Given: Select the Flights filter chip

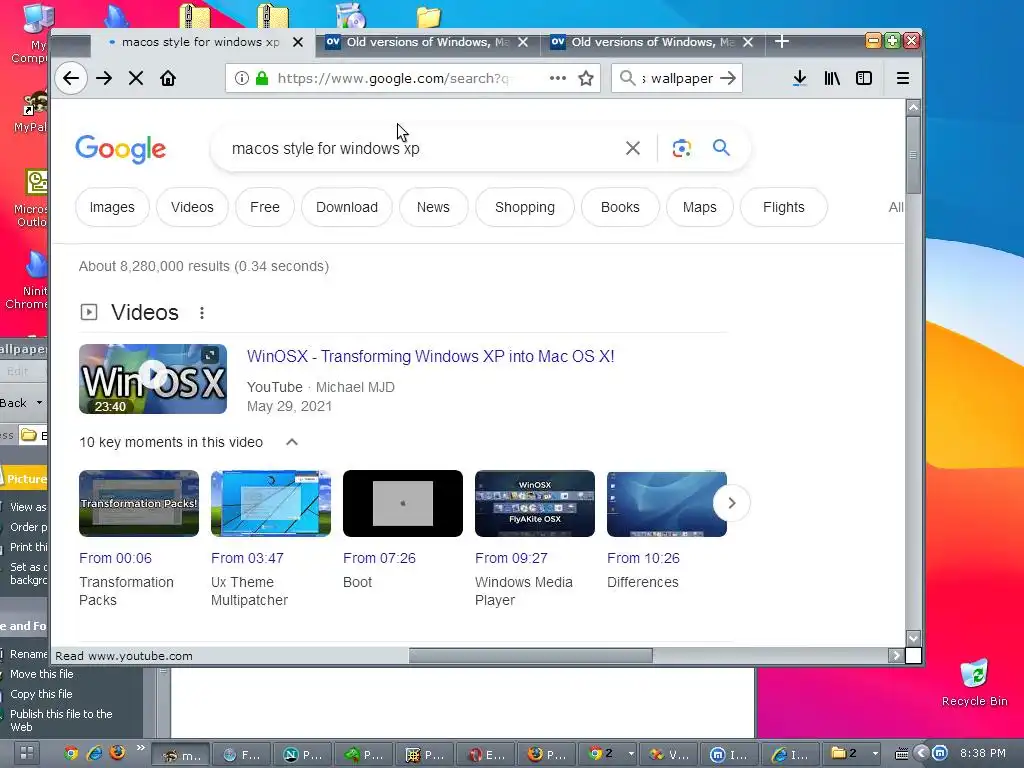Looking at the screenshot, I should point(784,207).
